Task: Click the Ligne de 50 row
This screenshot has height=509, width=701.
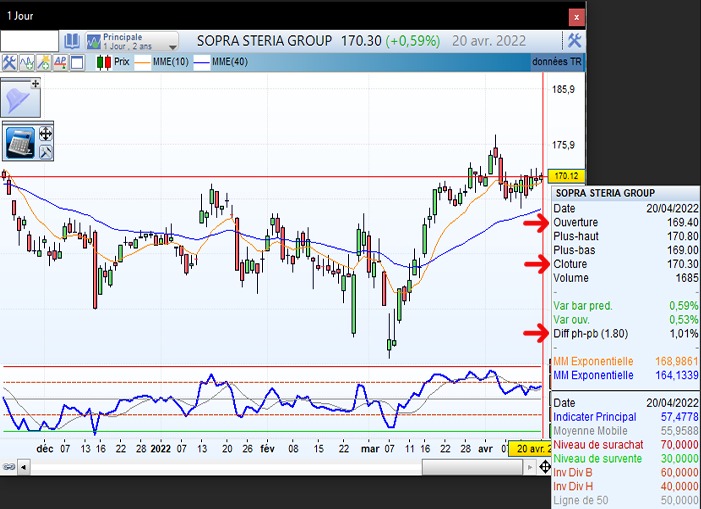Action: pos(625,500)
